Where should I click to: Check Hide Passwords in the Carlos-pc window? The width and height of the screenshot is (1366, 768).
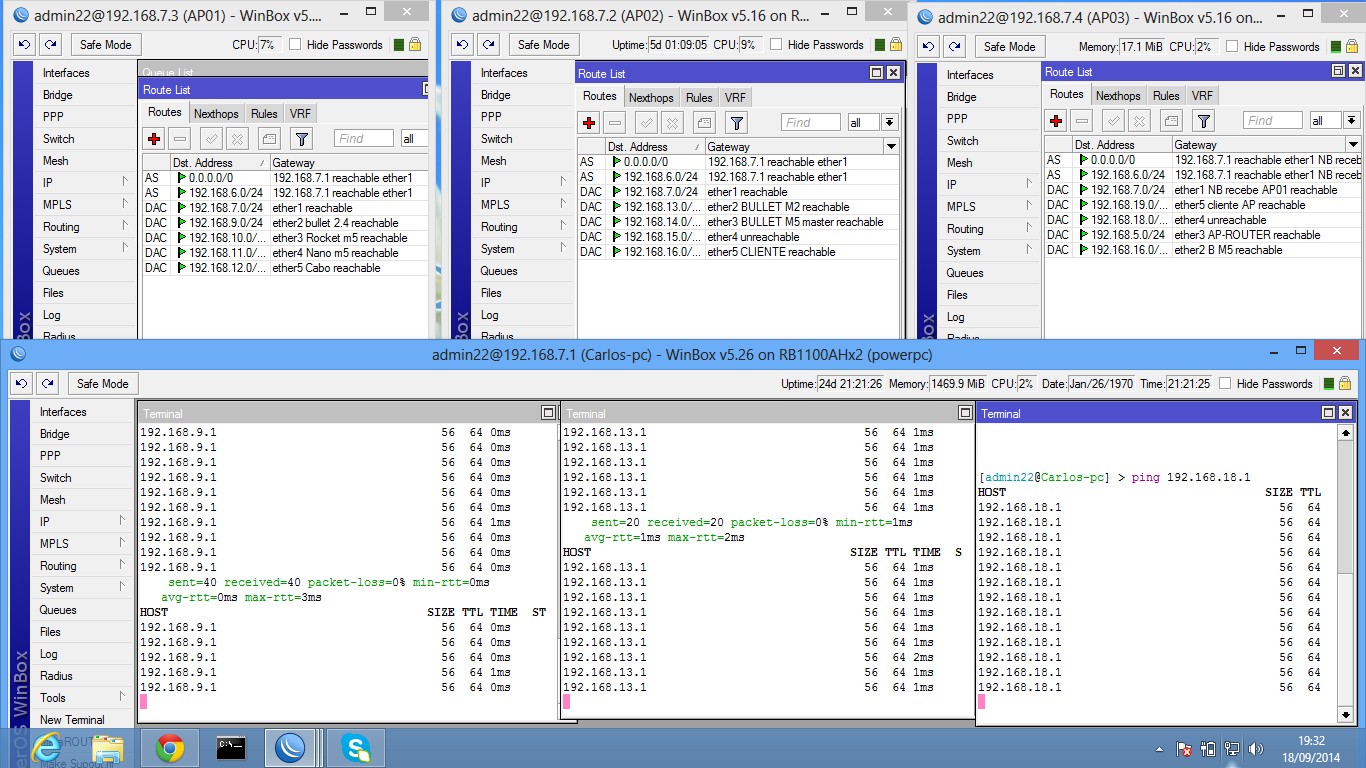[1225, 384]
